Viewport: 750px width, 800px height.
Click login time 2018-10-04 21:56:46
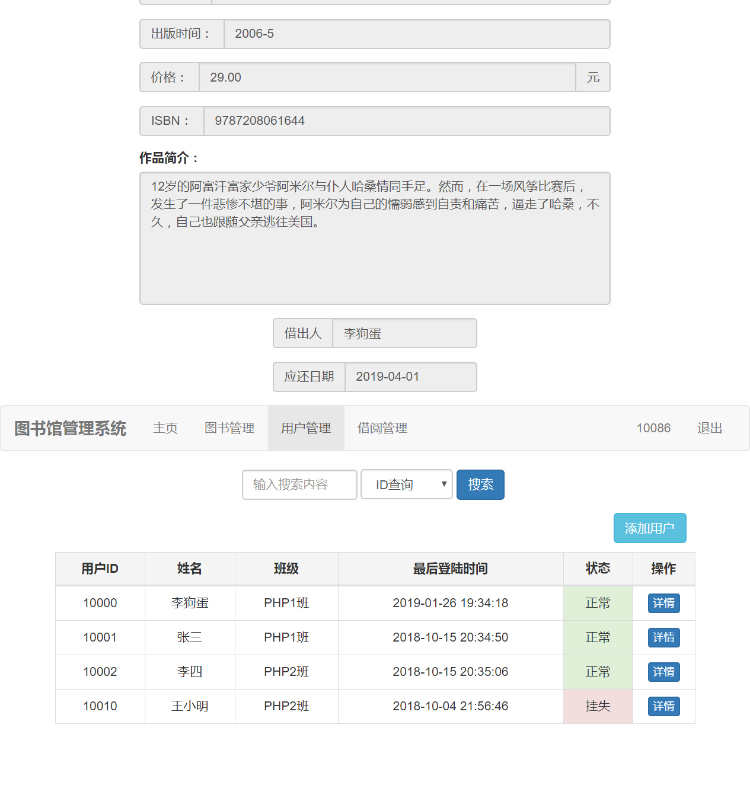pos(451,706)
